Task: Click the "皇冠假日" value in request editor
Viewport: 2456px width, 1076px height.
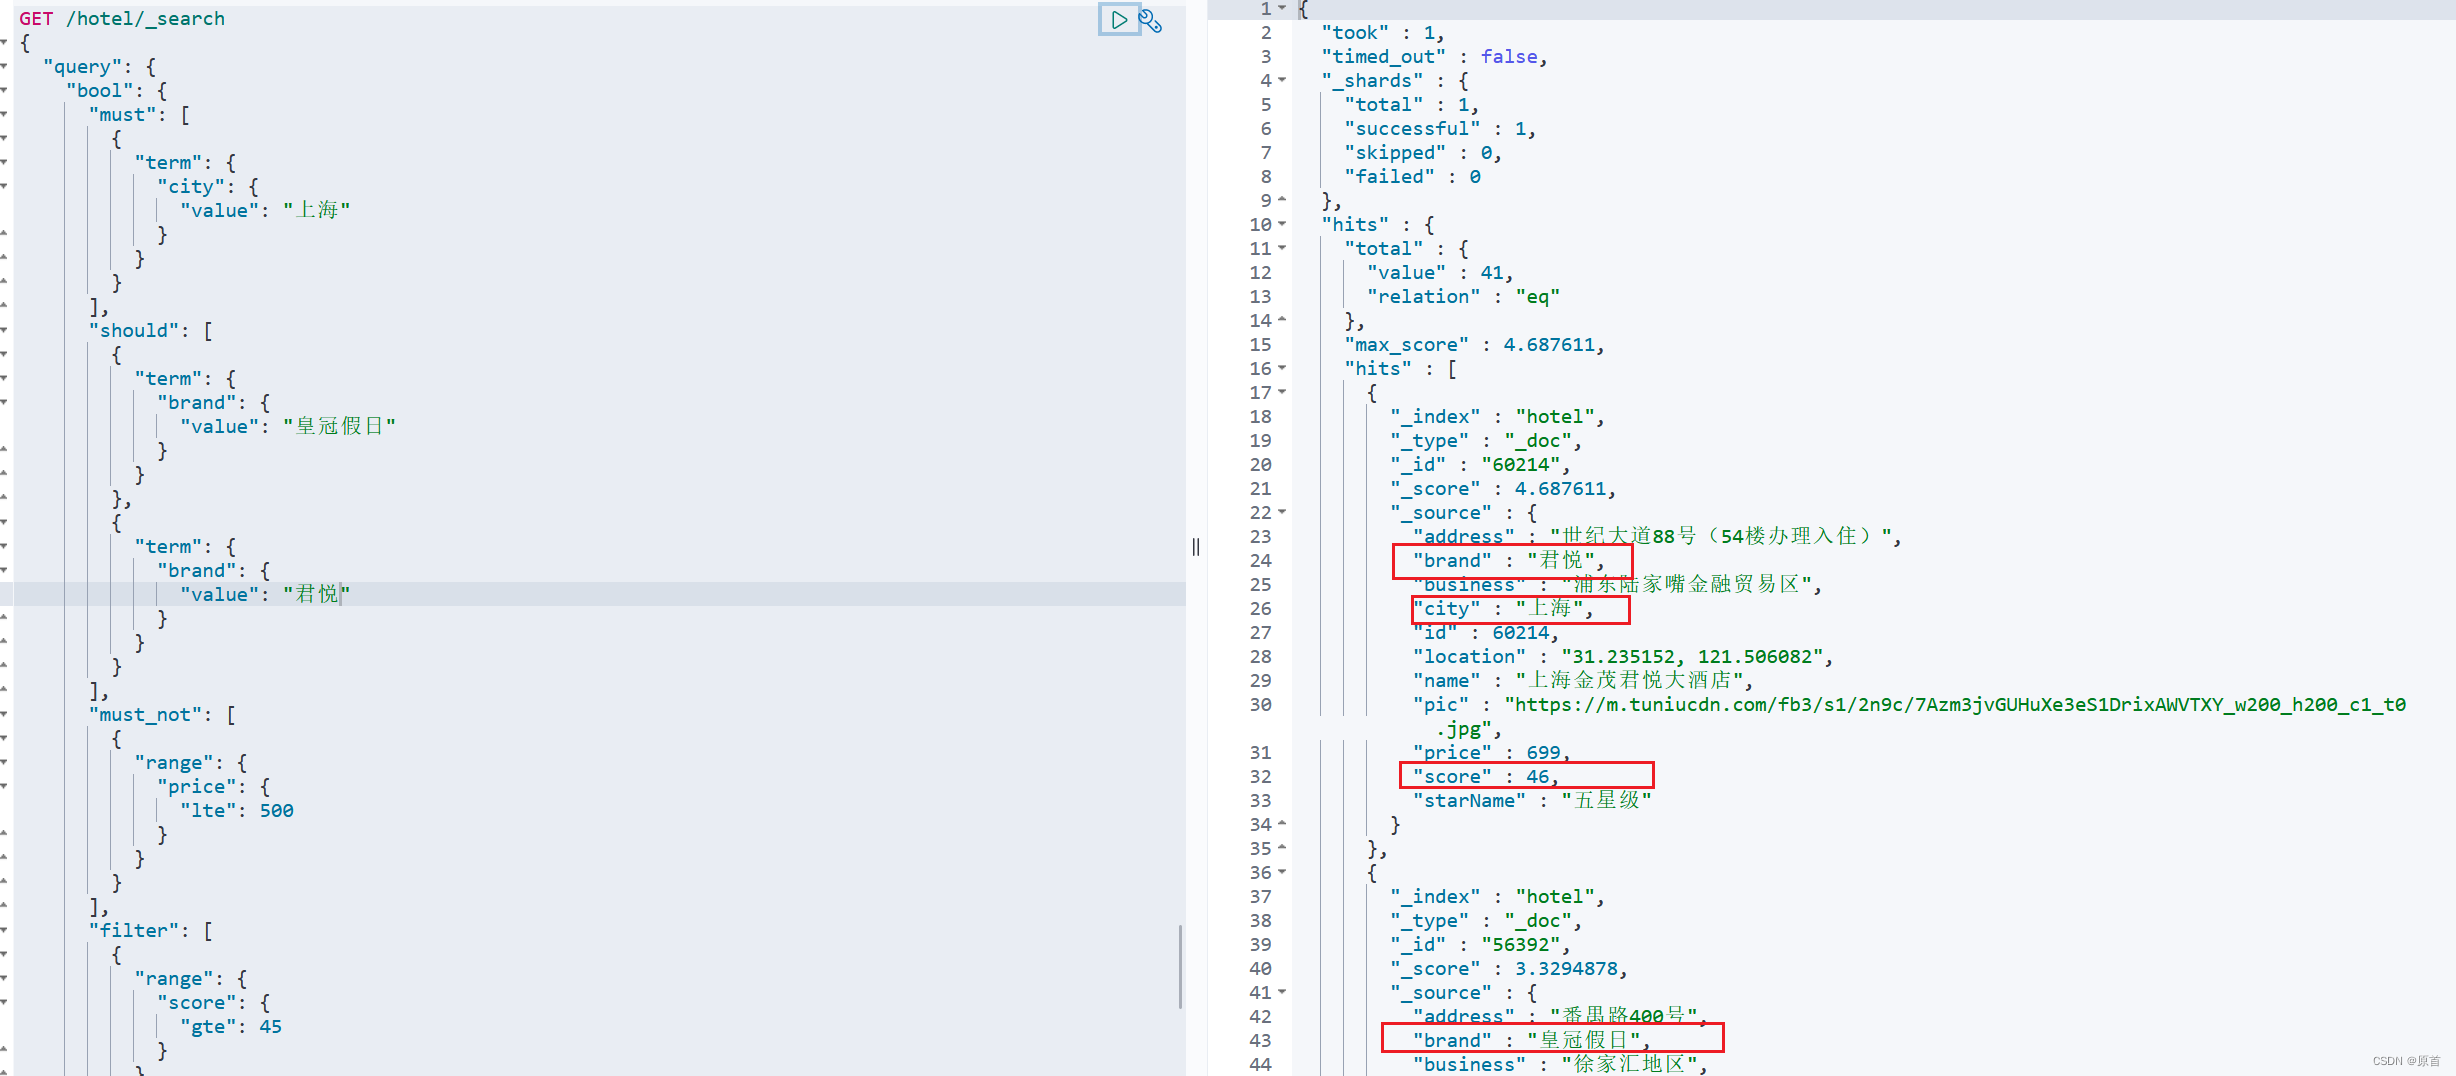Action: pyautogui.click(x=340, y=426)
